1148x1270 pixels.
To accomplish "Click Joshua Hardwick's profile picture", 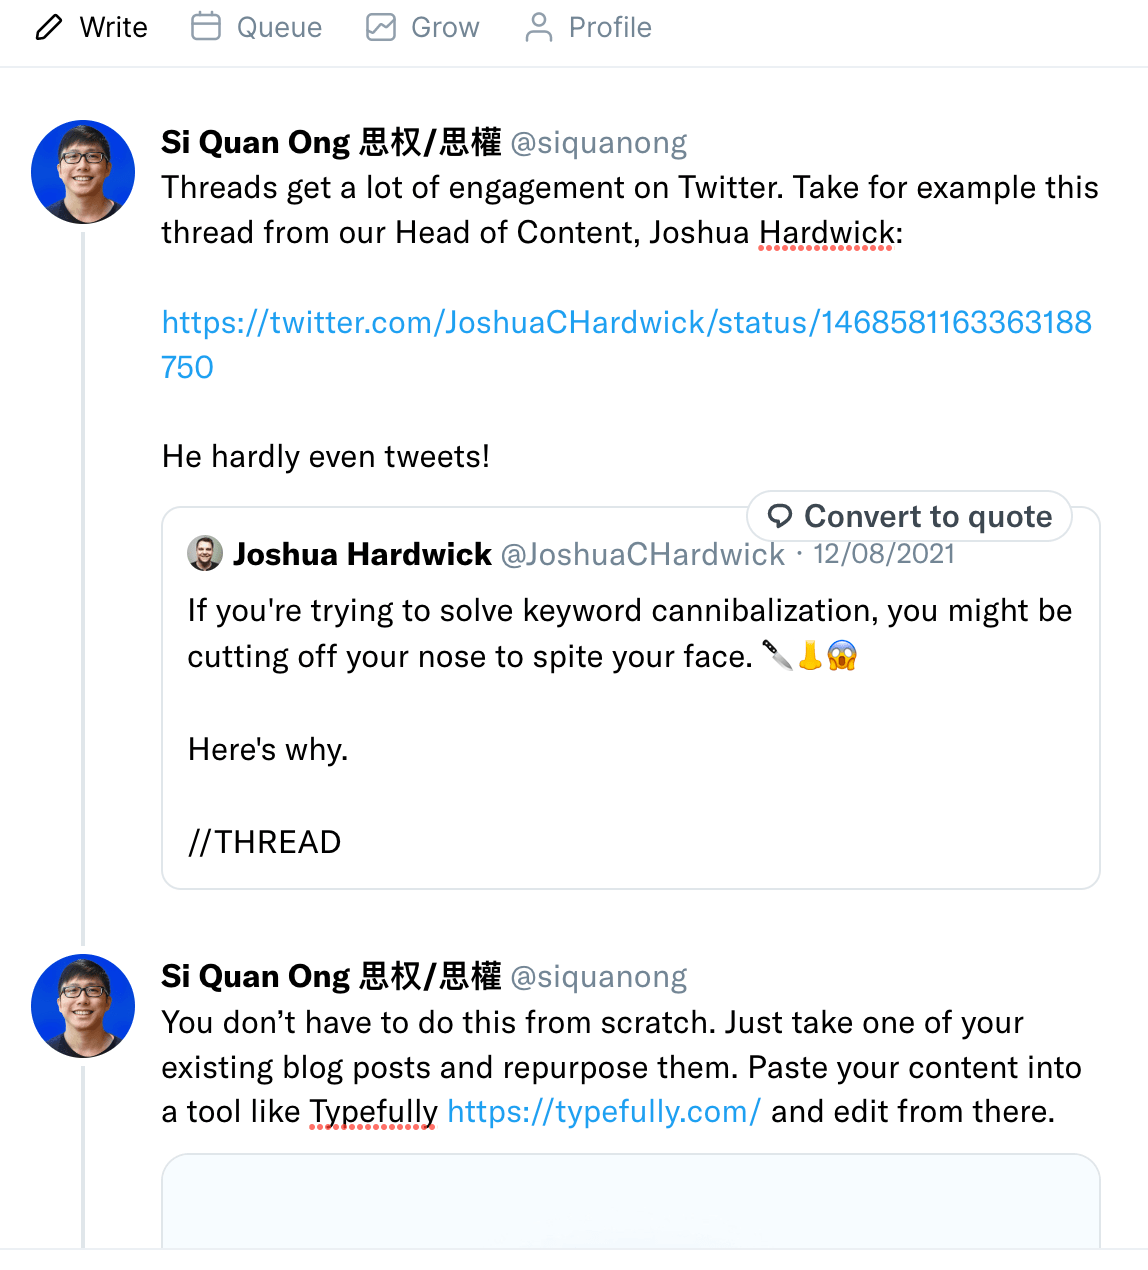I will 204,553.
